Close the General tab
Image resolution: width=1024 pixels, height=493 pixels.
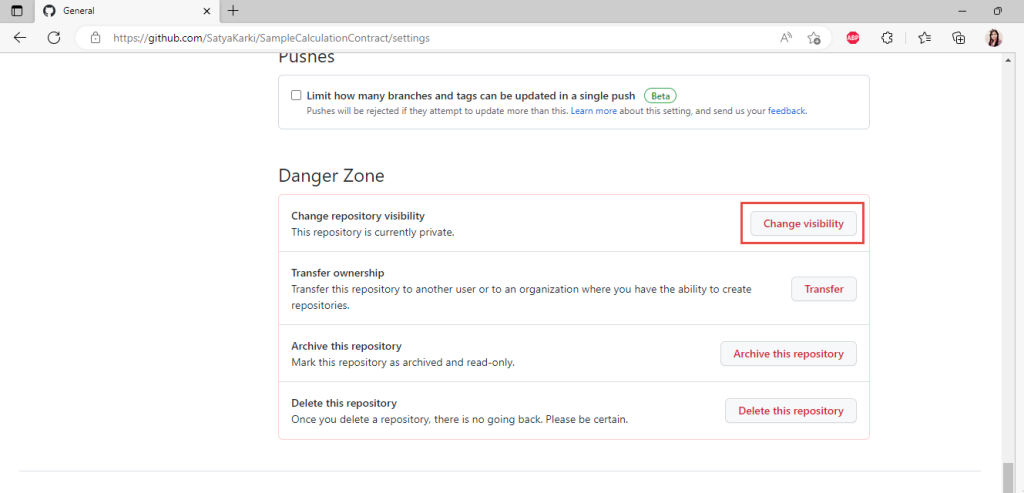(x=205, y=11)
